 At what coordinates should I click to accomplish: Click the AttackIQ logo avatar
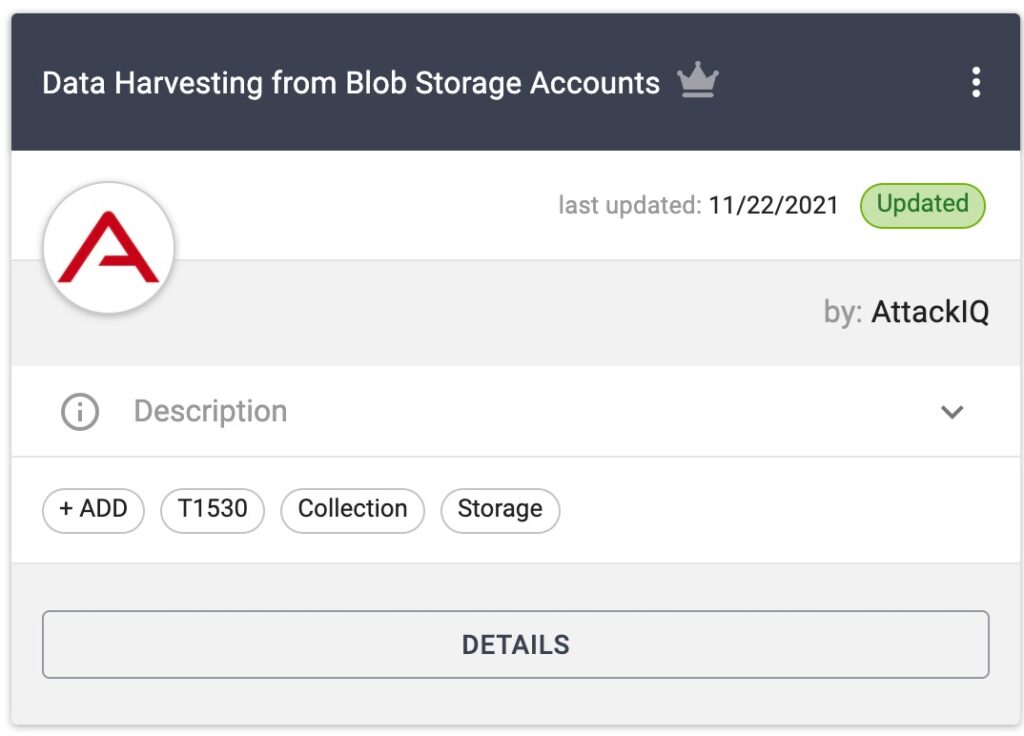108,247
